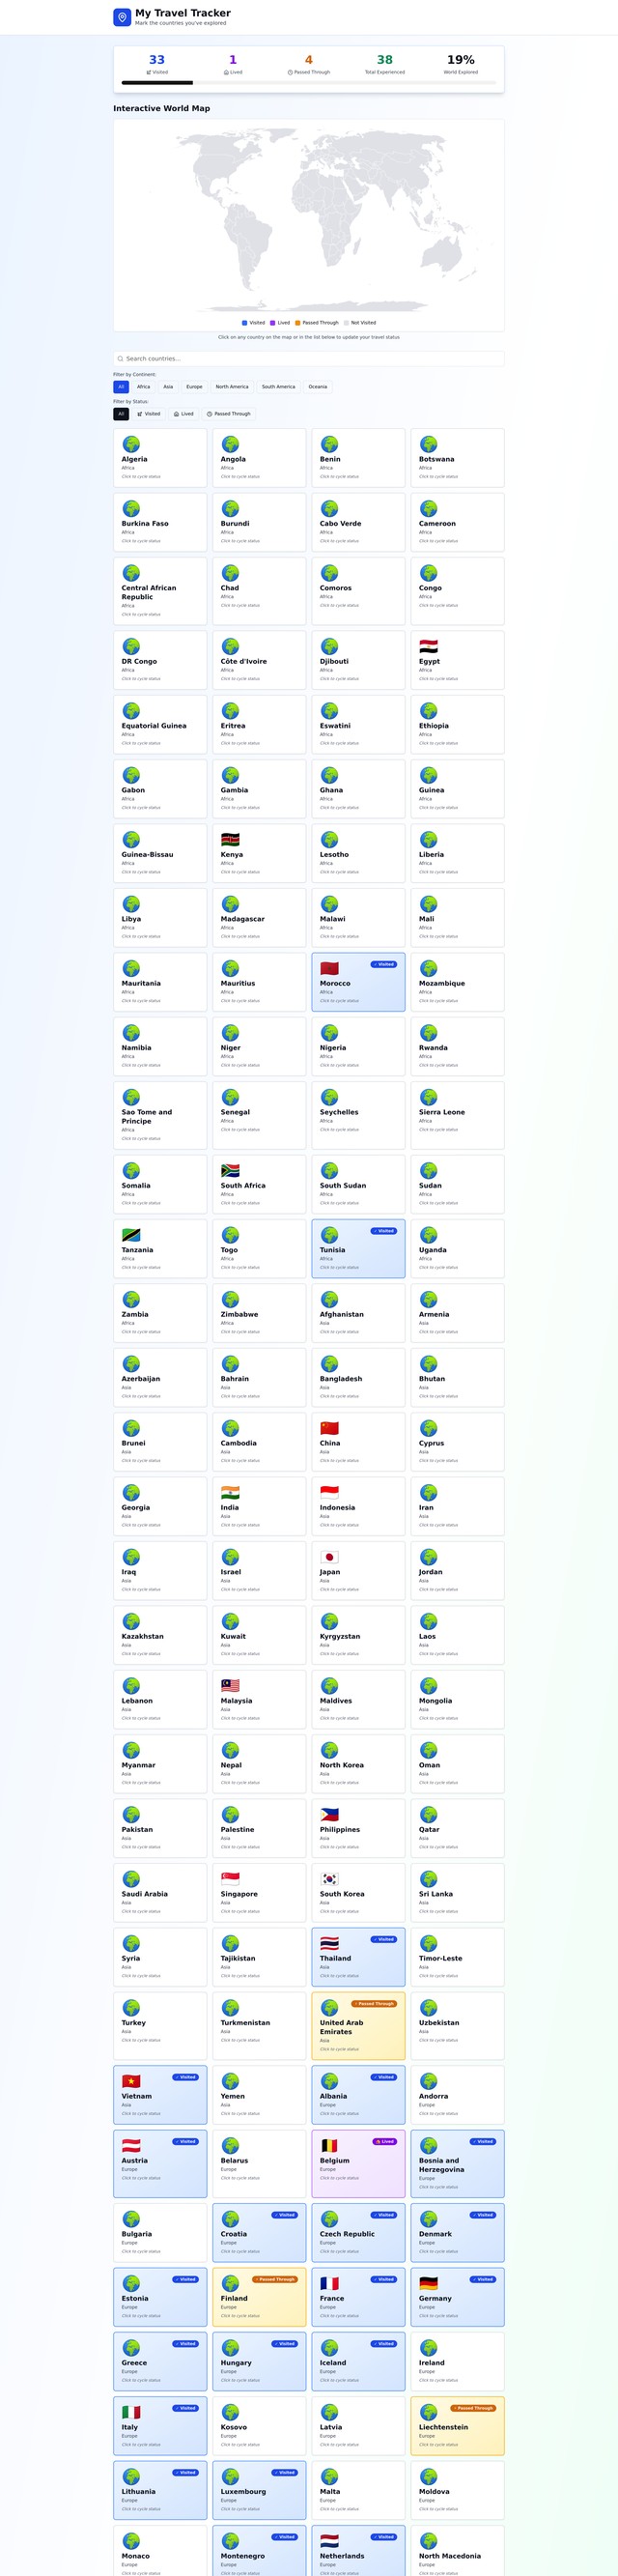Viewport: 618px width, 2576px height.
Task: Click the globe icon on the Algeria card
Action: pos(131,444)
